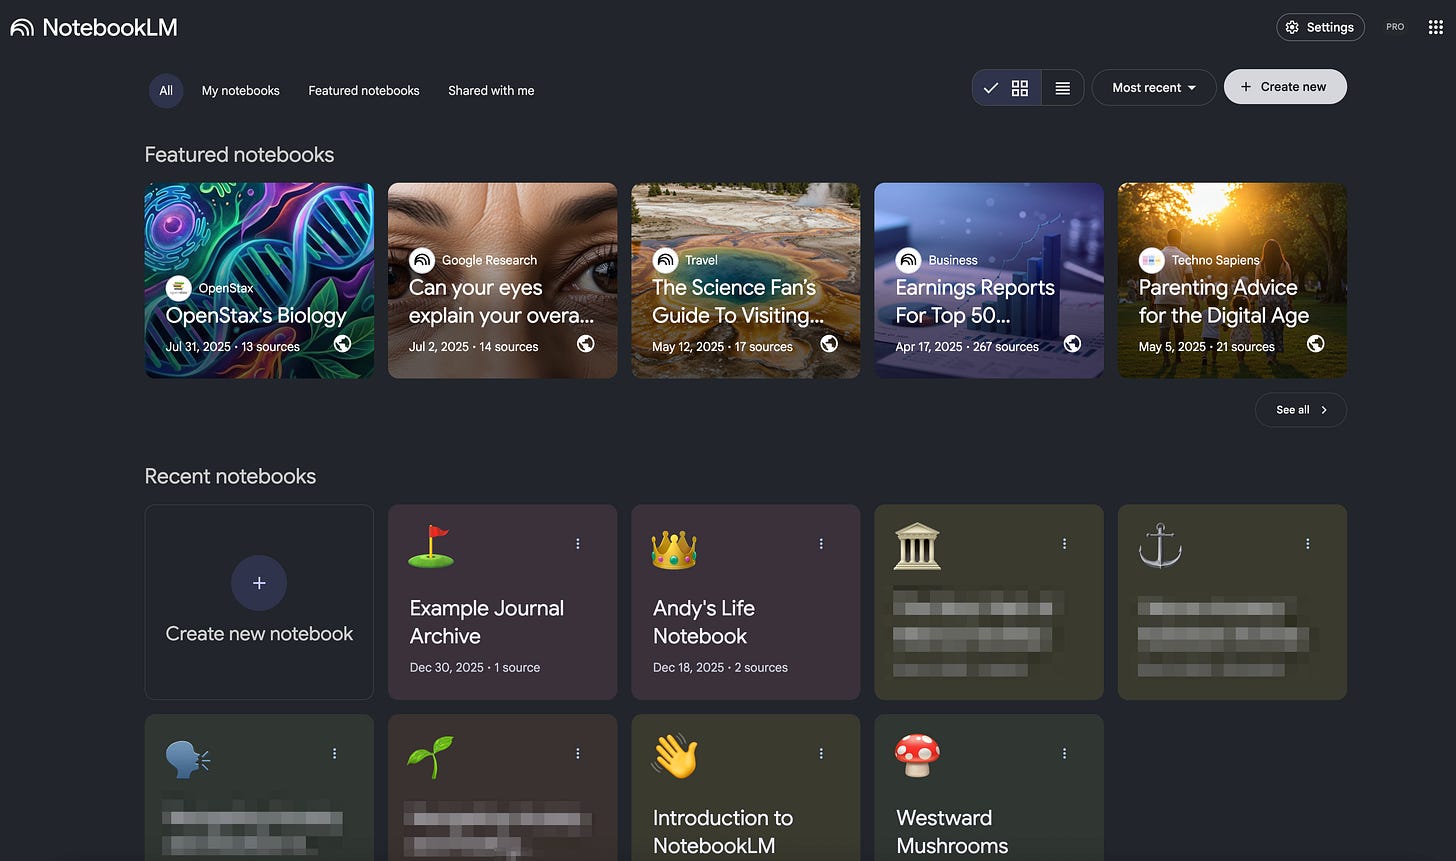Click the Techno Sapiens publisher logo

(x=1152, y=260)
